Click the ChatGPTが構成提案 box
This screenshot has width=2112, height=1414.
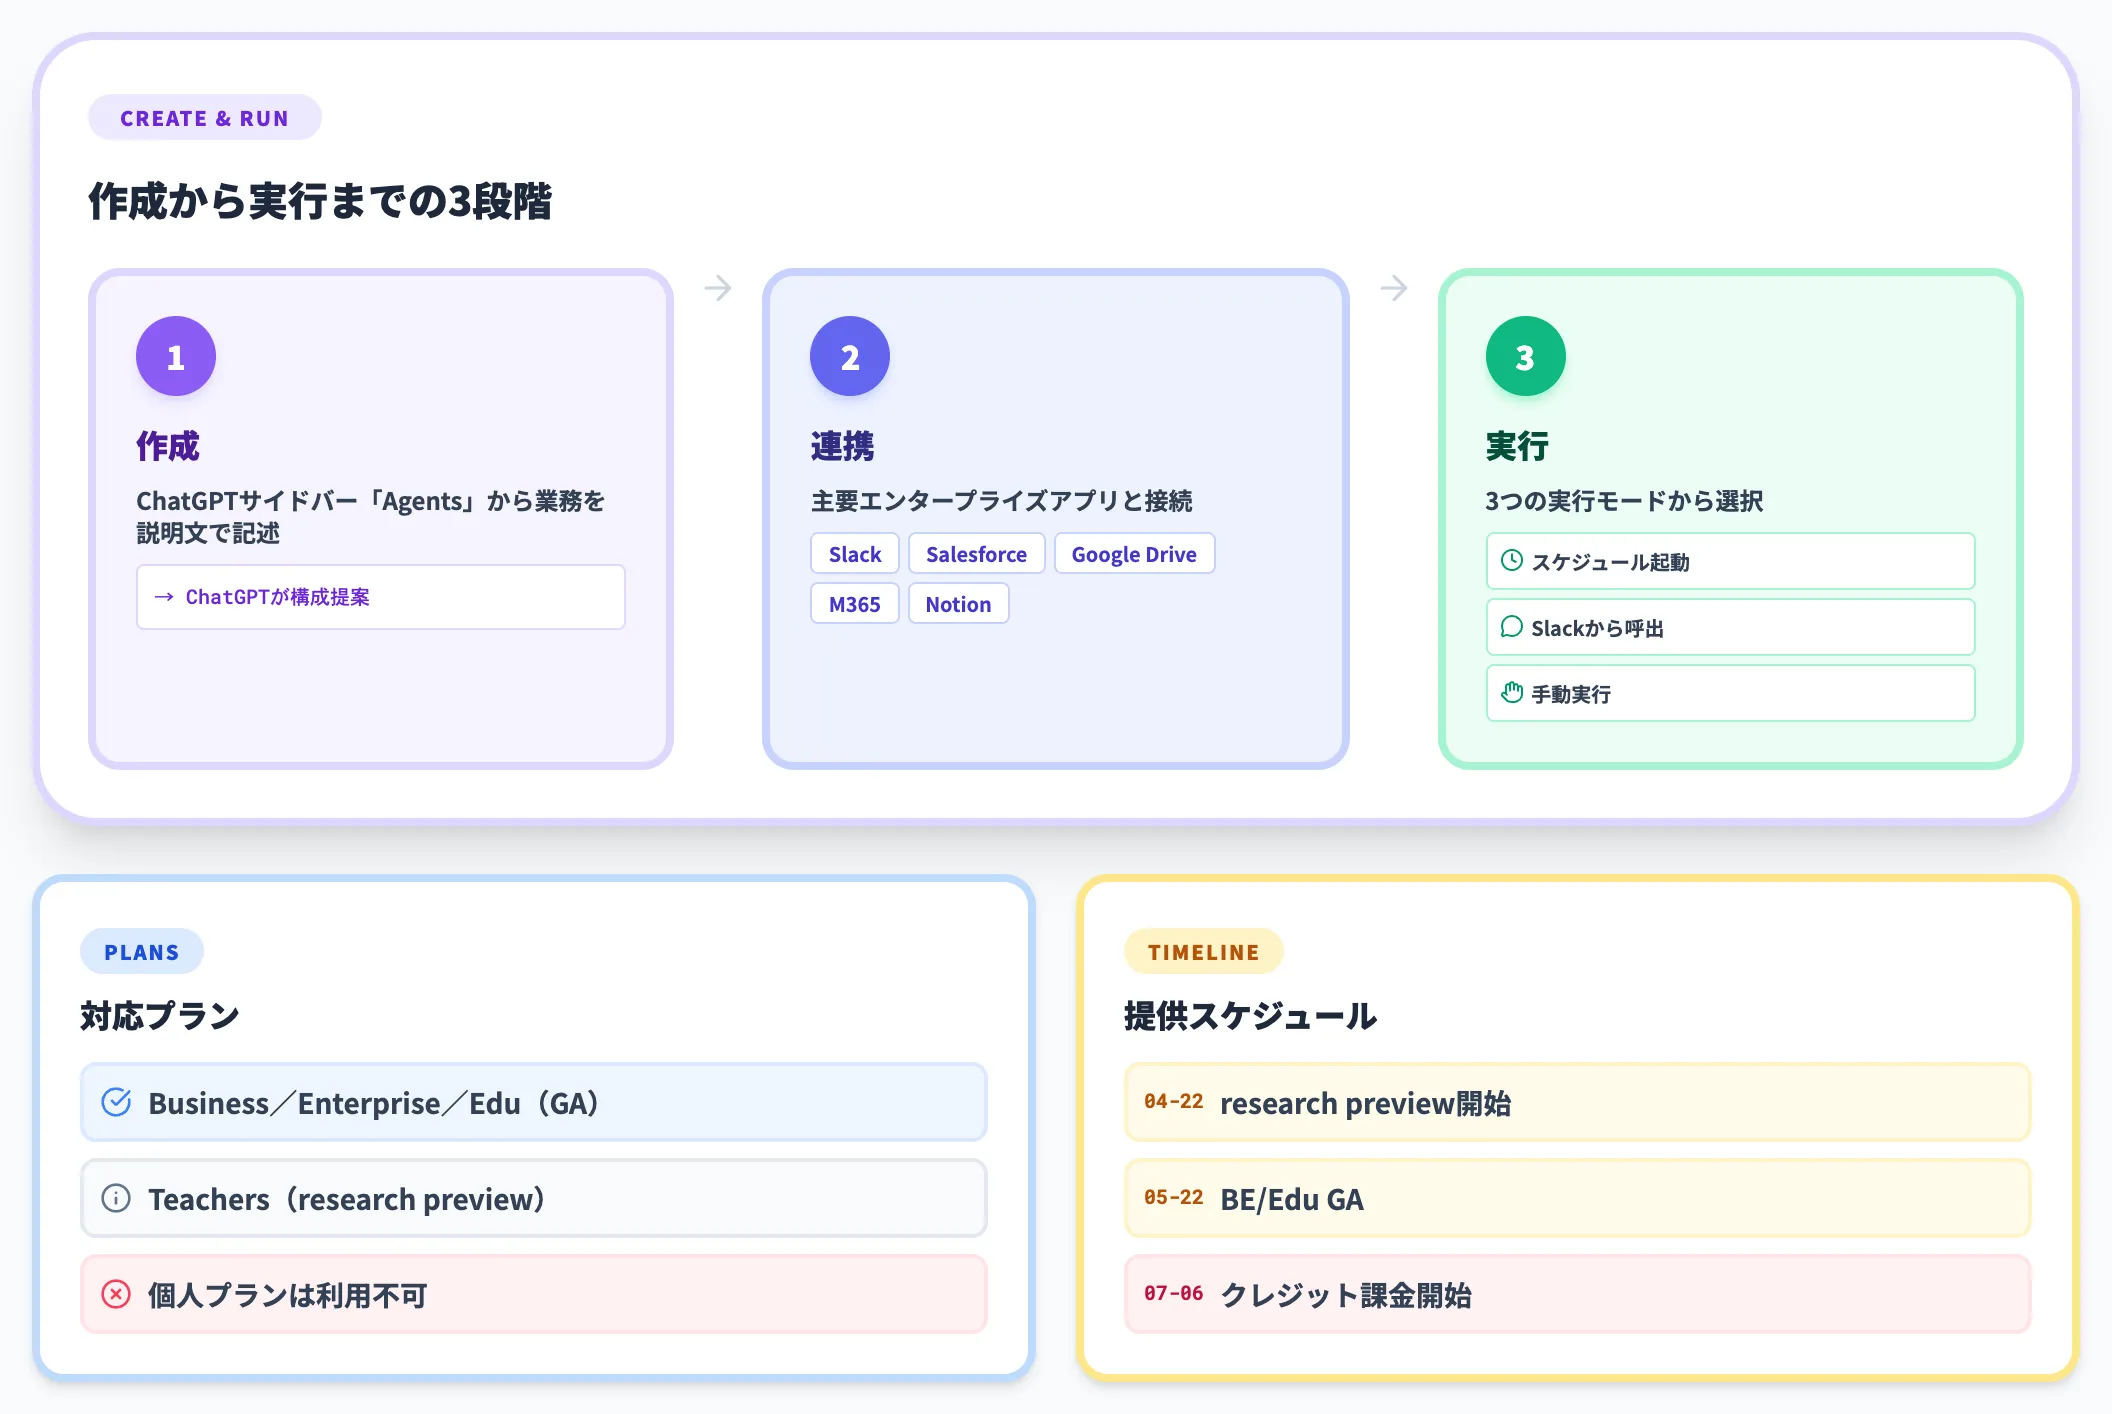click(381, 597)
